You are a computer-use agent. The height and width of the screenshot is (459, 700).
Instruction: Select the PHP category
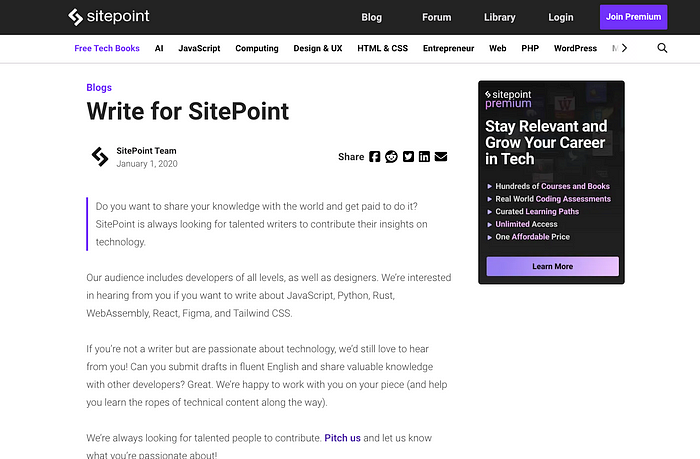[530, 48]
